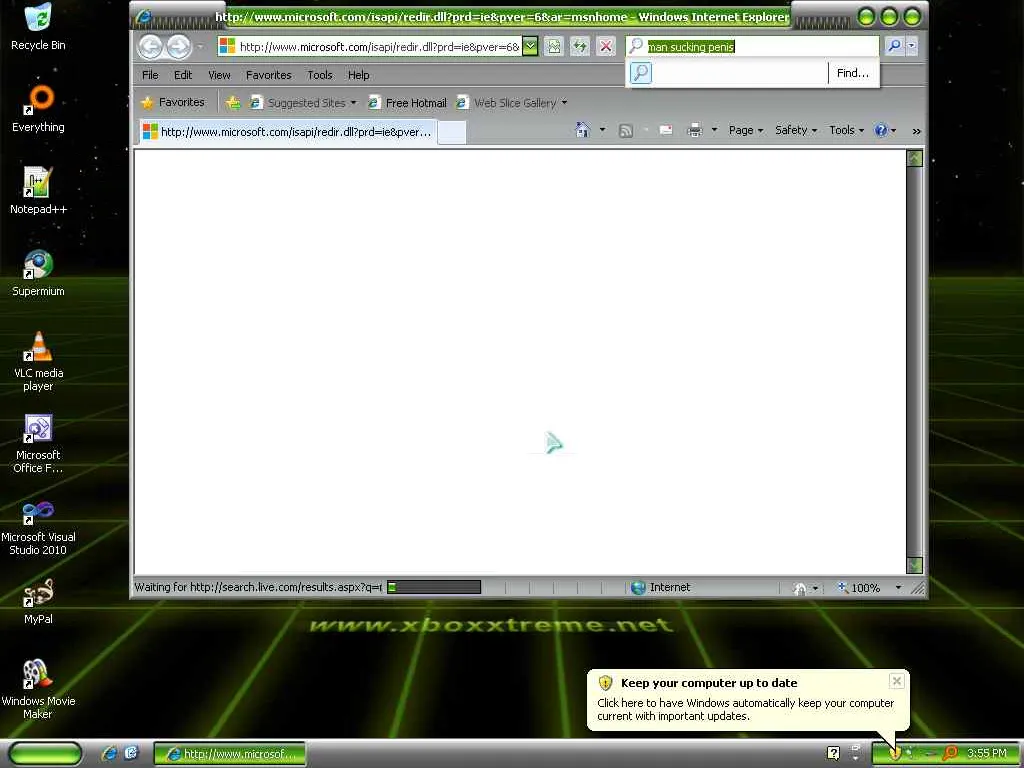Image resolution: width=1024 pixels, height=768 pixels.
Task: Expand search provider options arrow
Action: [912, 46]
